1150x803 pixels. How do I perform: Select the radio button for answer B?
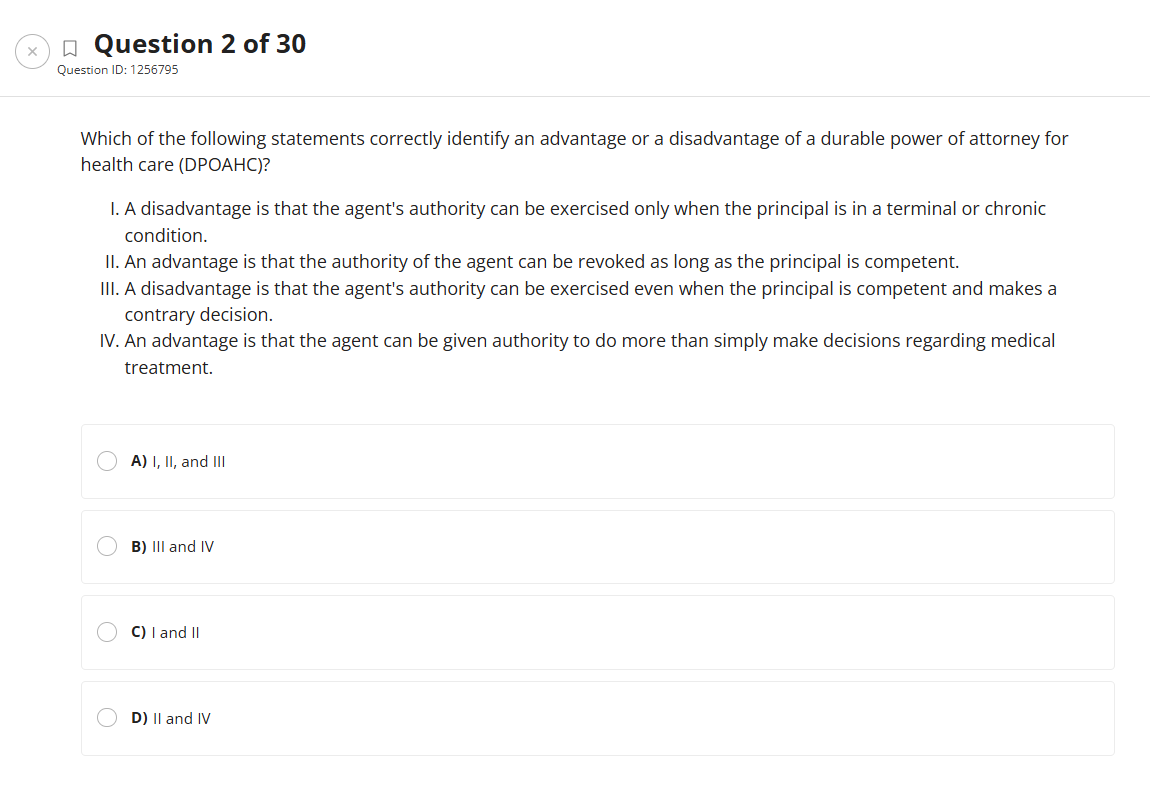(x=107, y=547)
